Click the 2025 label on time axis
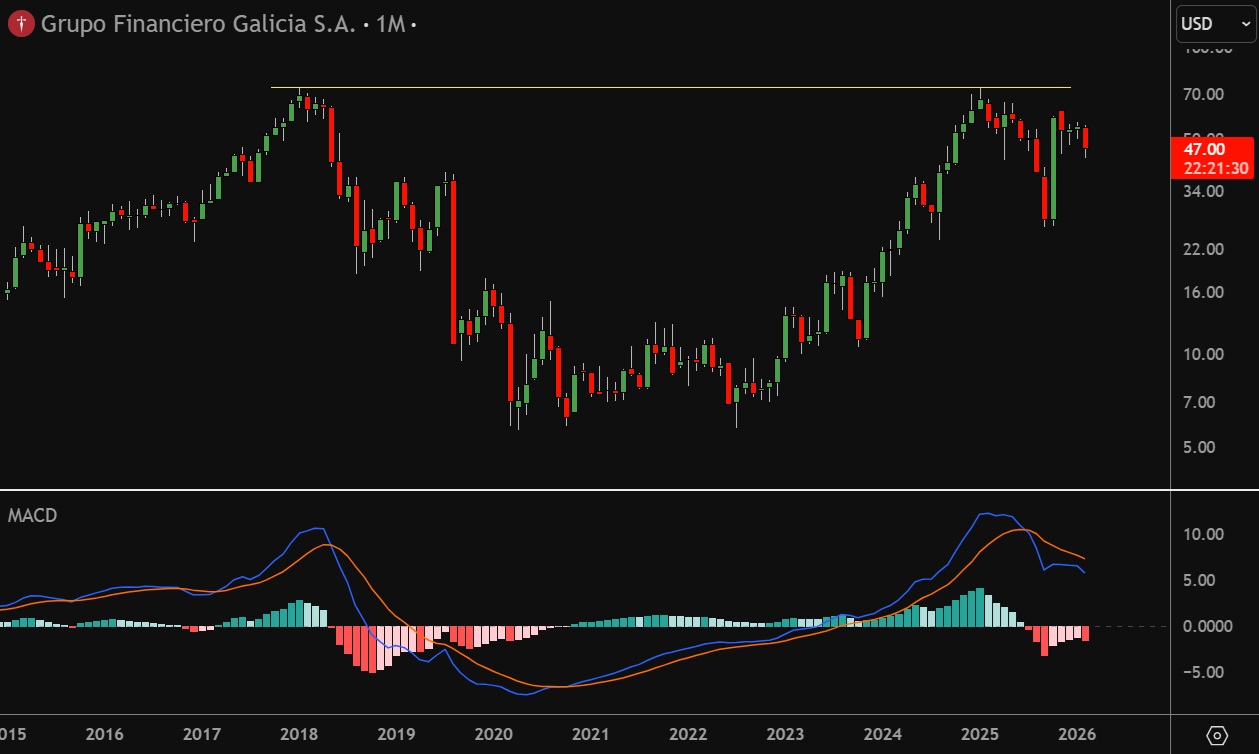This screenshot has width=1259, height=754. (x=979, y=735)
